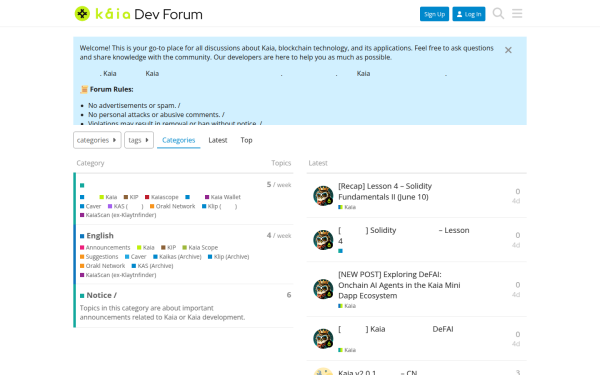
Task: Open the Latest column header link
Action: [318, 163]
